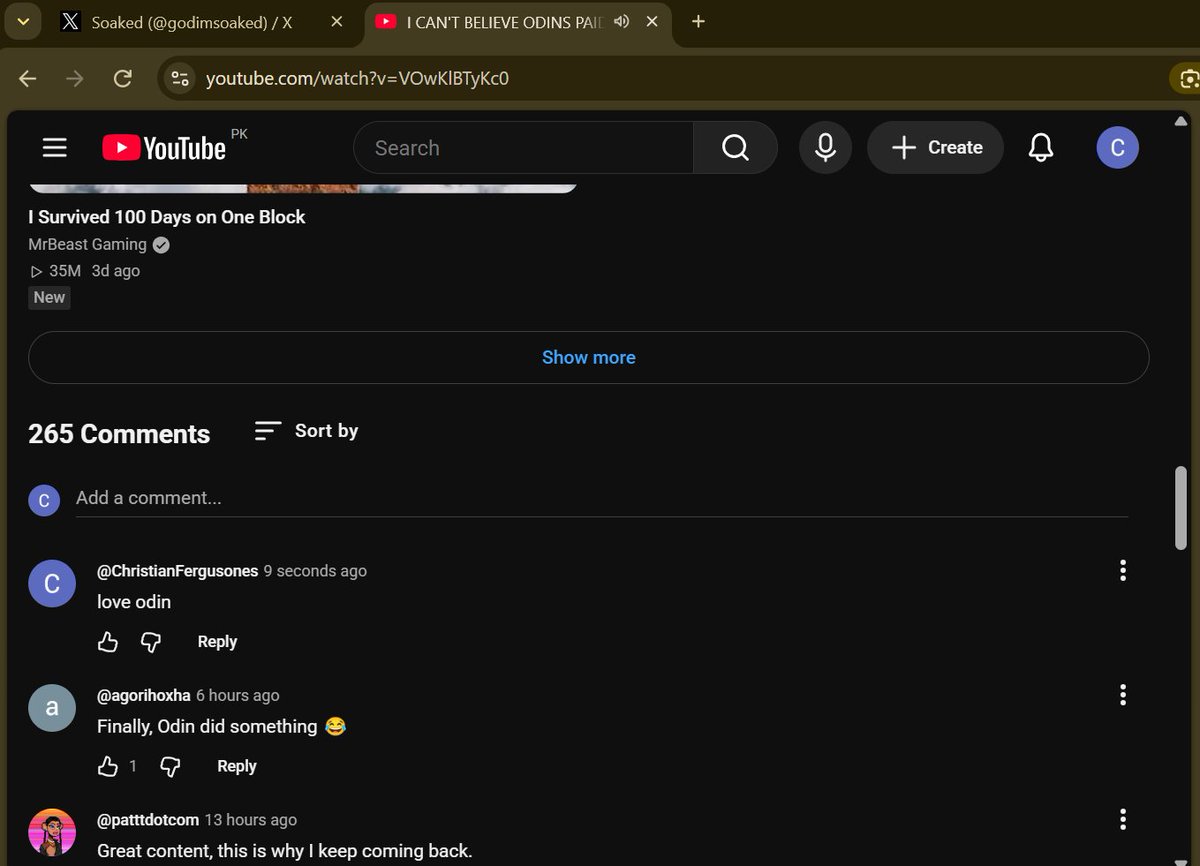
Task: Like the 'love odin' comment
Action: [x=108, y=642]
